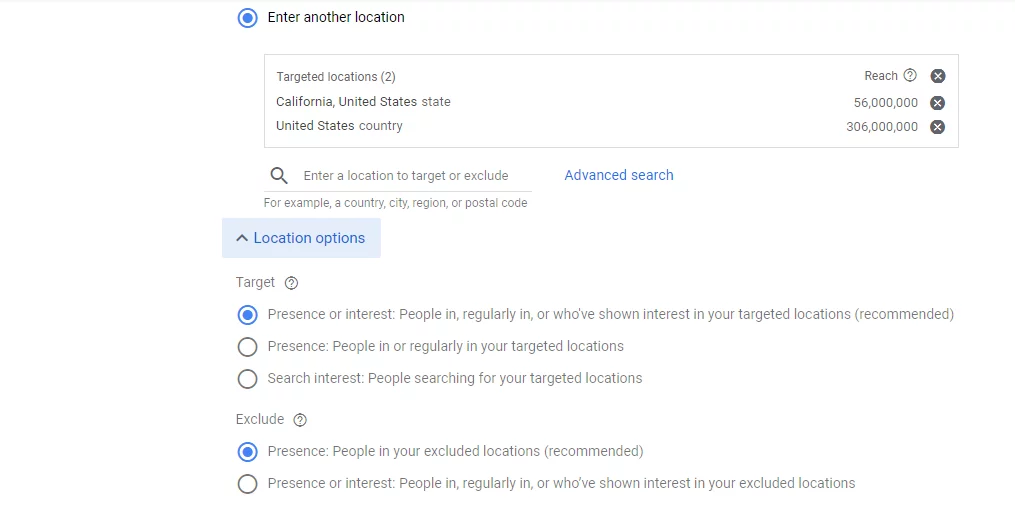Image resolution: width=1015 pixels, height=511 pixels.
Task: Choose Presence: People in or regularly in
Action: pyautogui.click(x=247, y=346)
